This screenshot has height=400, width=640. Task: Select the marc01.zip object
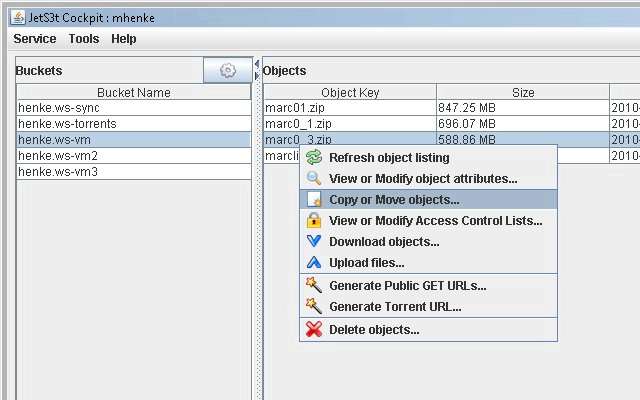(x=350, y=108)
